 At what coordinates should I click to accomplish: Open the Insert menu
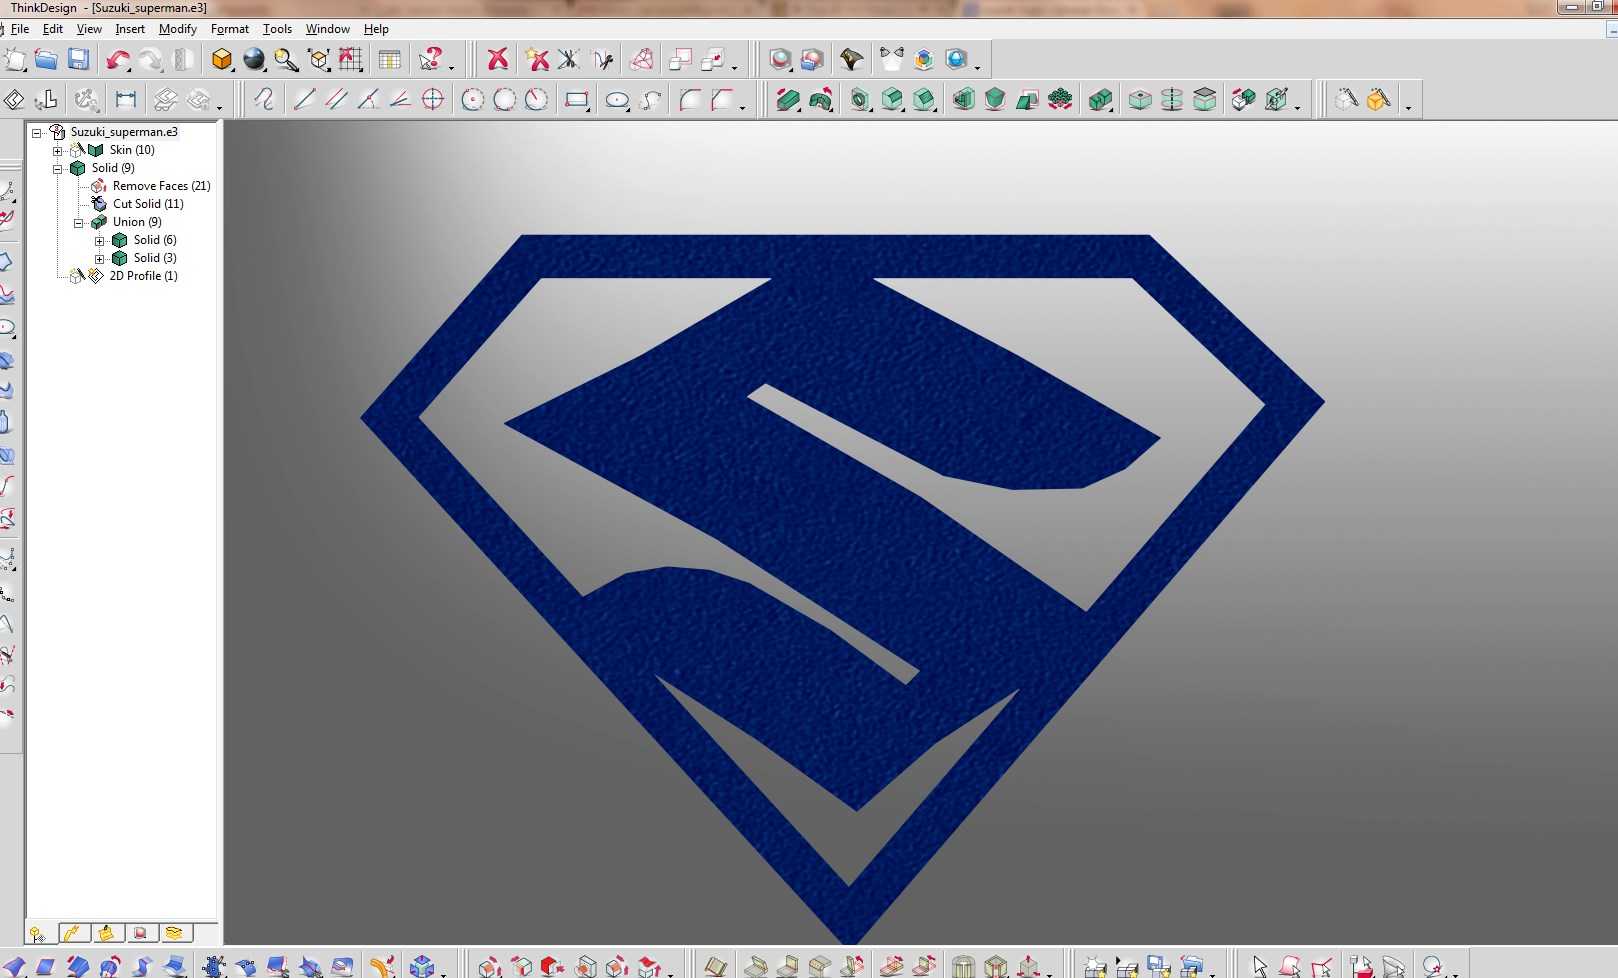click(x=130, y=29)
